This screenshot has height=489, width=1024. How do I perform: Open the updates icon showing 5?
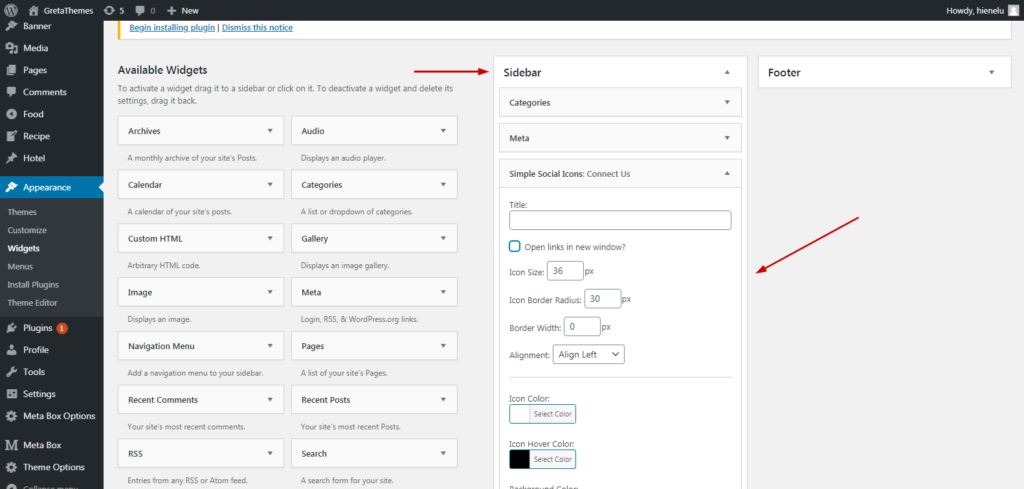110,10
